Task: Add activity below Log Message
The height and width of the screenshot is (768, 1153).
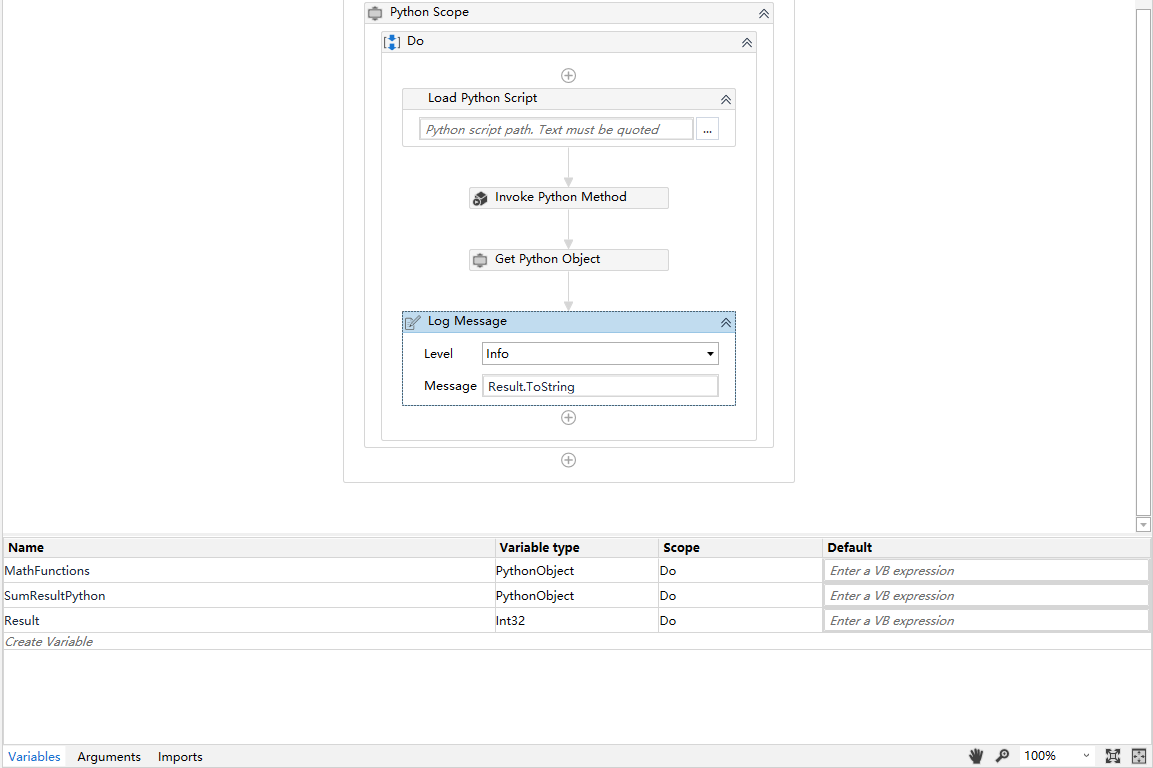Action: point(568,418)
